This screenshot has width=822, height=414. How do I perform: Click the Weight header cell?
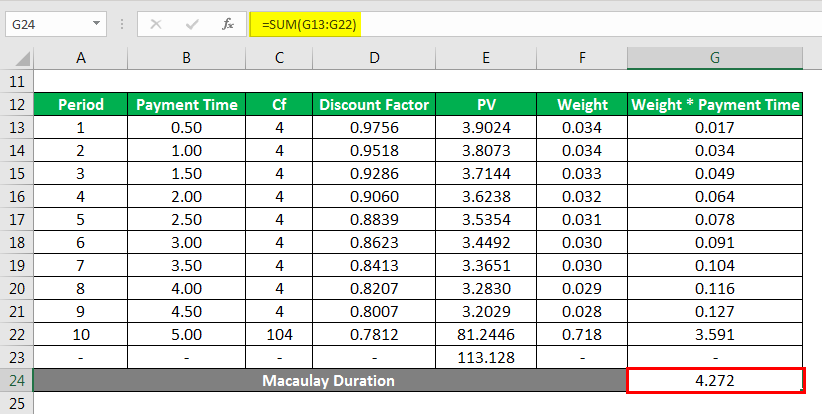582,104
